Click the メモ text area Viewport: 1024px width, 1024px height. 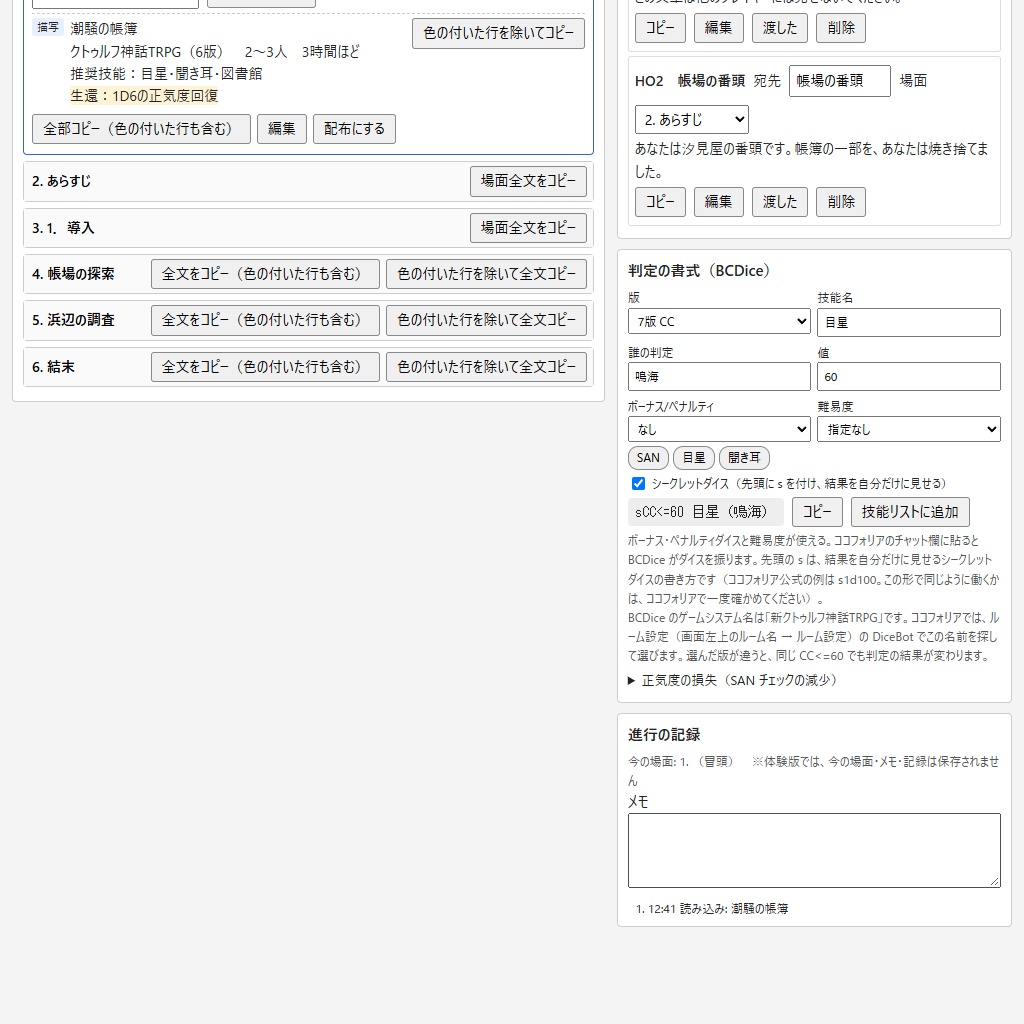[814, 850]
